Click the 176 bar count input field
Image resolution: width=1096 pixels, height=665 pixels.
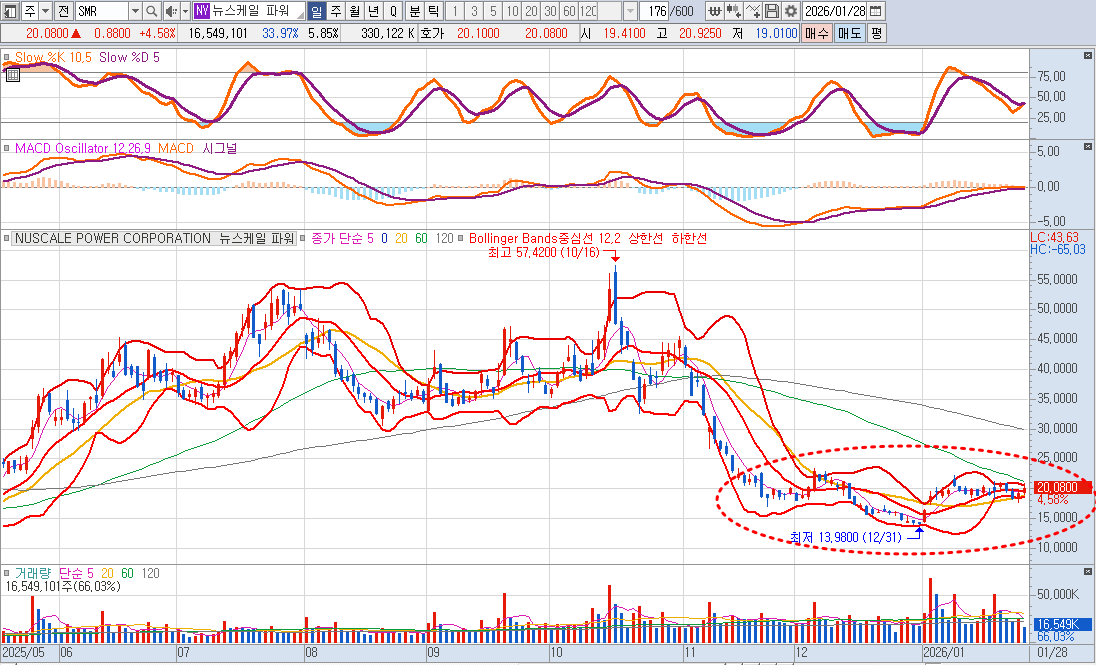[x=656, y=11]
